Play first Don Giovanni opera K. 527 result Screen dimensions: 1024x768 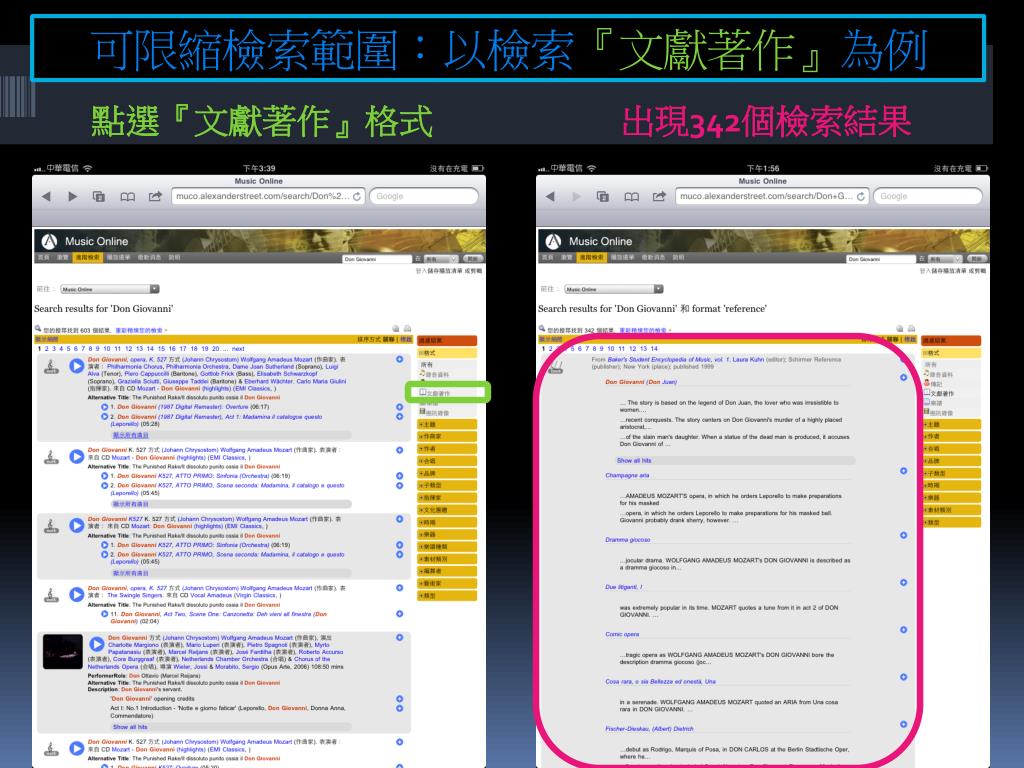click(76, 366)
